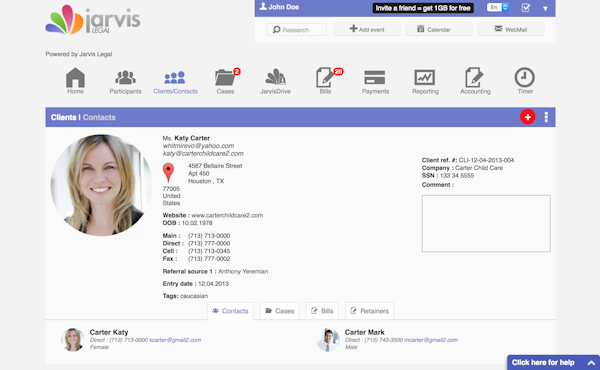The width and height of the screenshot is (600, 370).
Task: Expand the John Doe account dropdown arrow
Action: (x=545, y=8)
